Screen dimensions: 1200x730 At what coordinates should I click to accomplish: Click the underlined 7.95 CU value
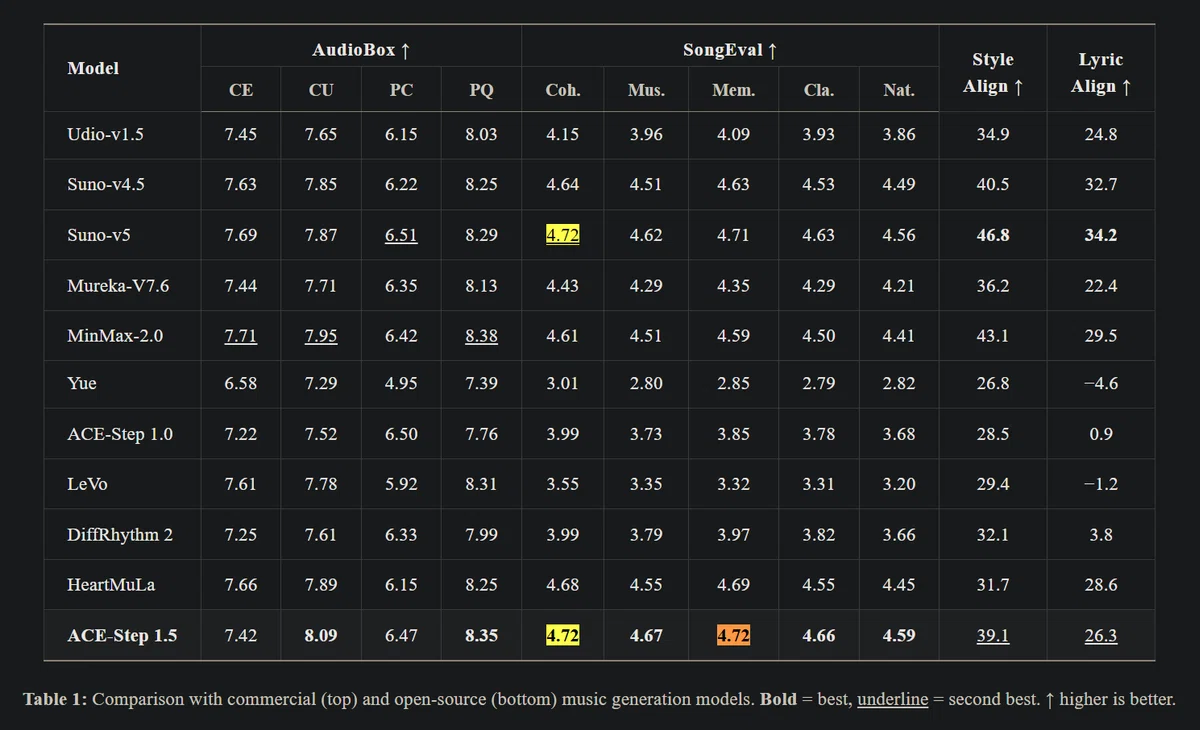(321, 335)
